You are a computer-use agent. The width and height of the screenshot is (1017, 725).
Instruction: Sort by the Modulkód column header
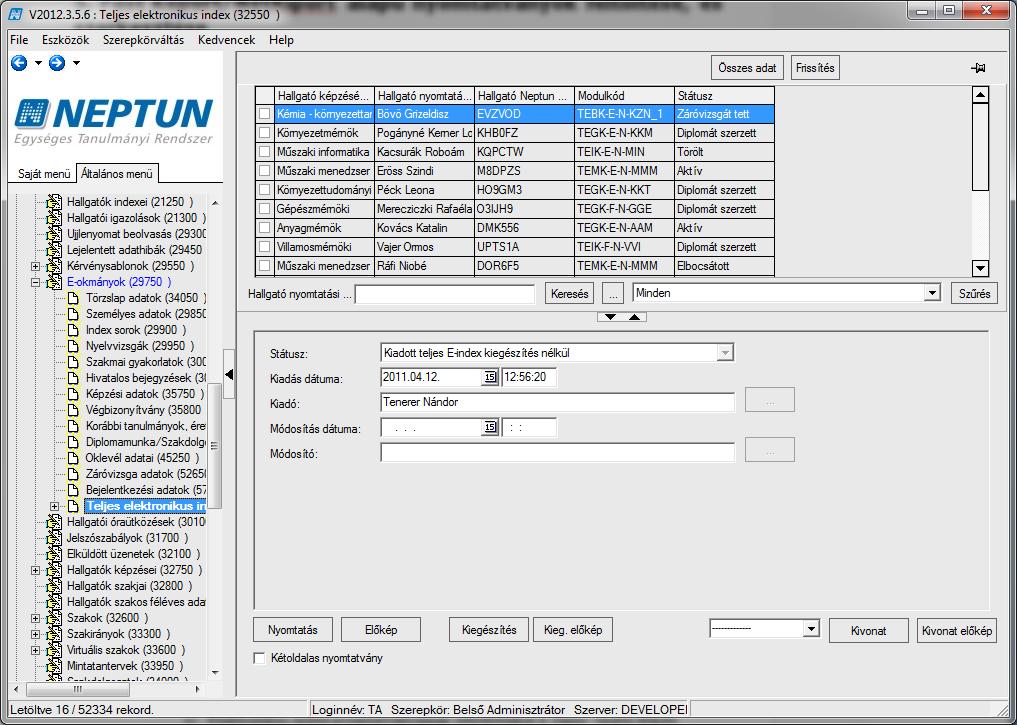coord(625,96)
